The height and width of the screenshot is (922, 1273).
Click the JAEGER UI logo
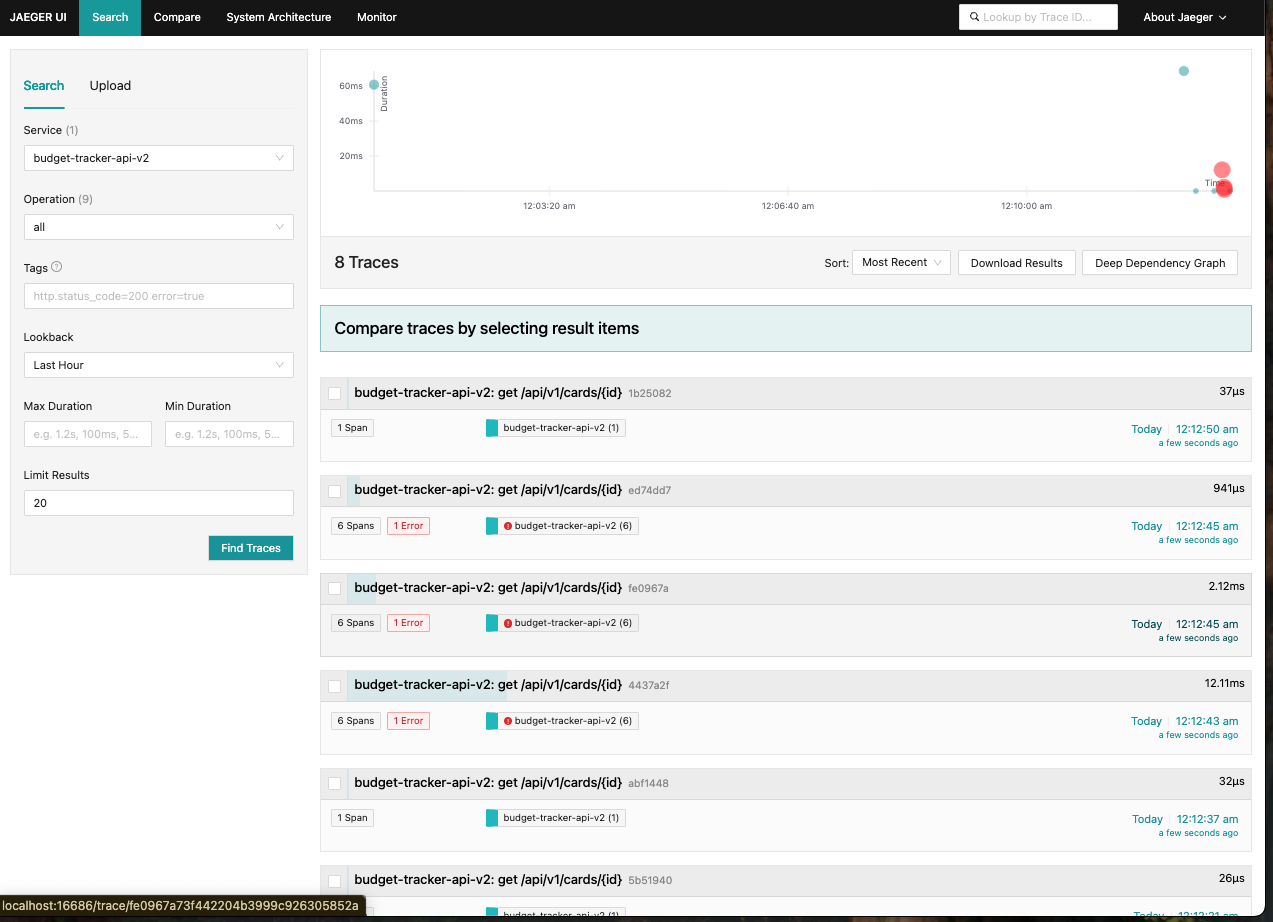pos(39,17)
